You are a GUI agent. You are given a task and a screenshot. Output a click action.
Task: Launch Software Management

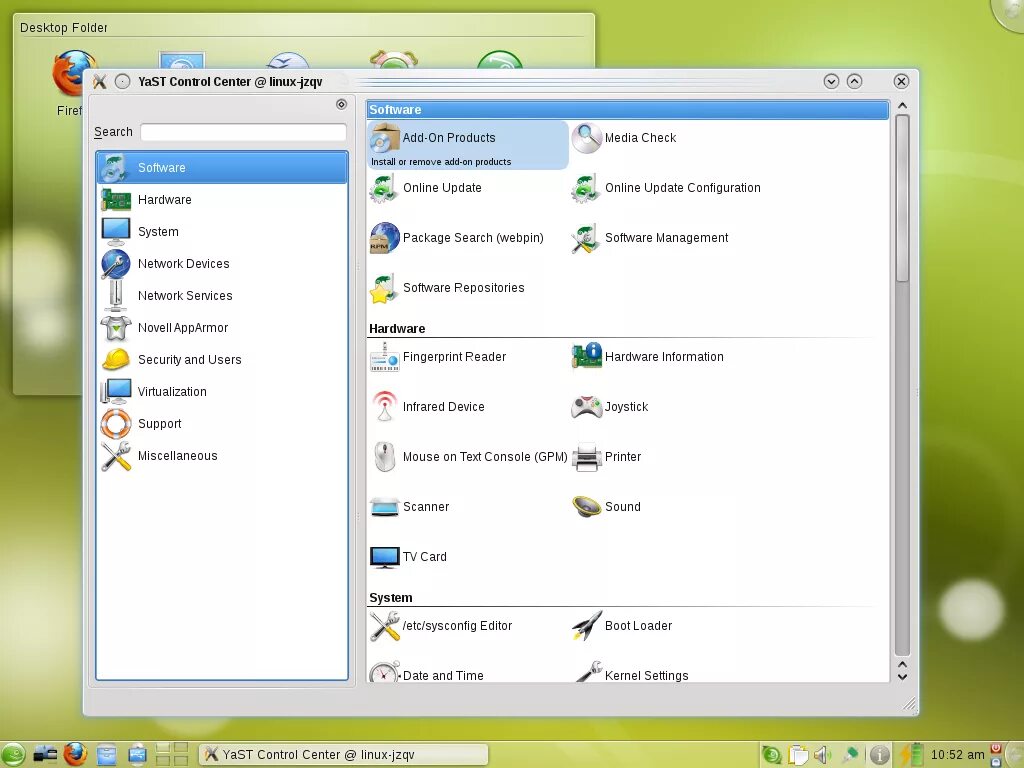(650, 238)
